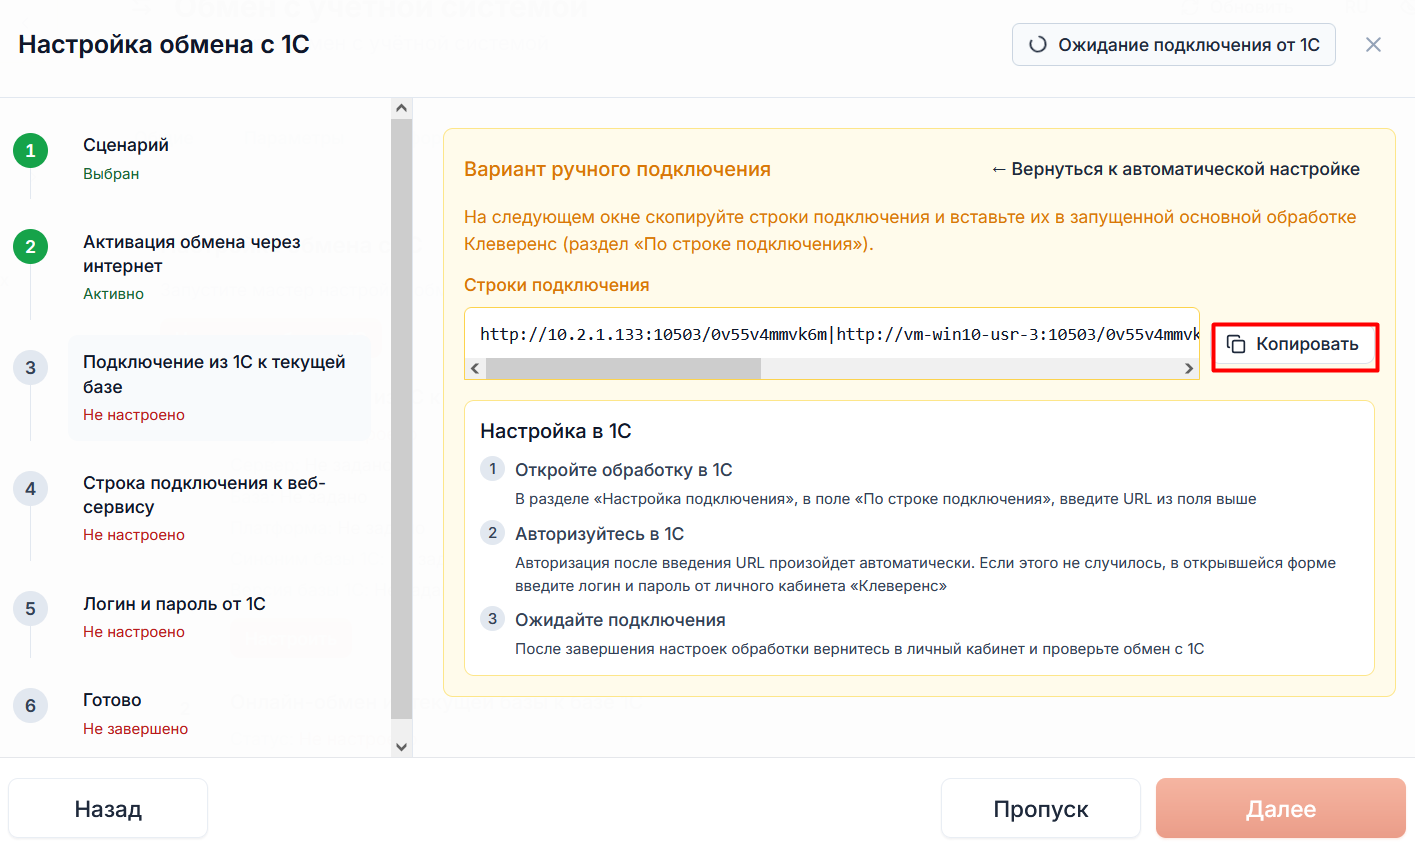The image size is (1415, 844).
Task: Click the Далее button
Action: tap(1281, 809)
